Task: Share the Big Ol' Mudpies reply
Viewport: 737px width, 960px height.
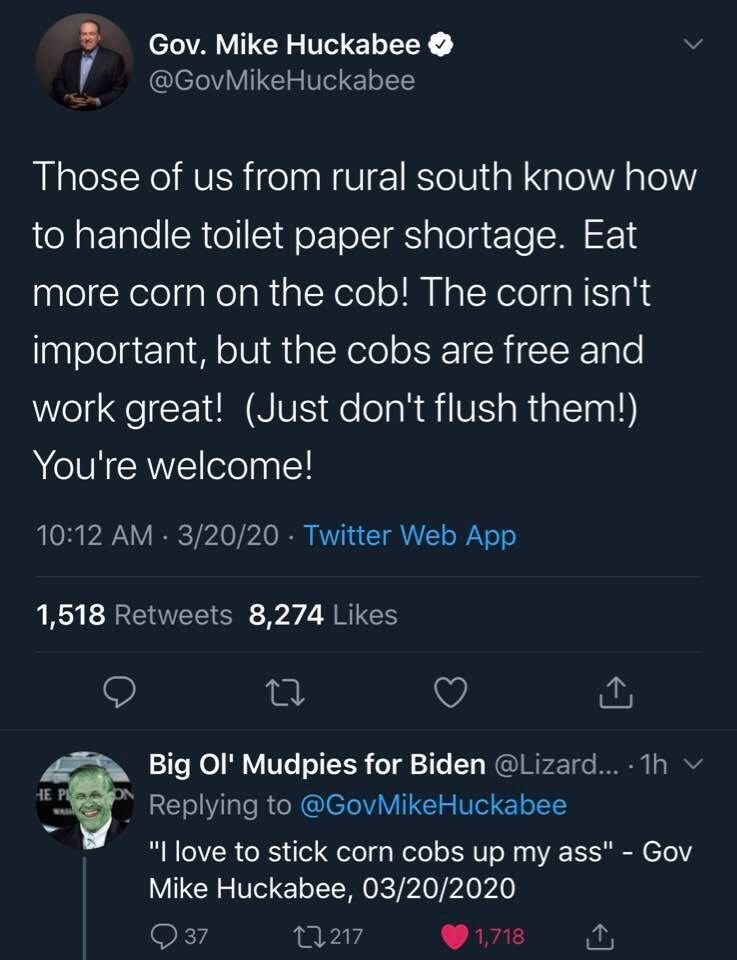Action: (596, 936)
